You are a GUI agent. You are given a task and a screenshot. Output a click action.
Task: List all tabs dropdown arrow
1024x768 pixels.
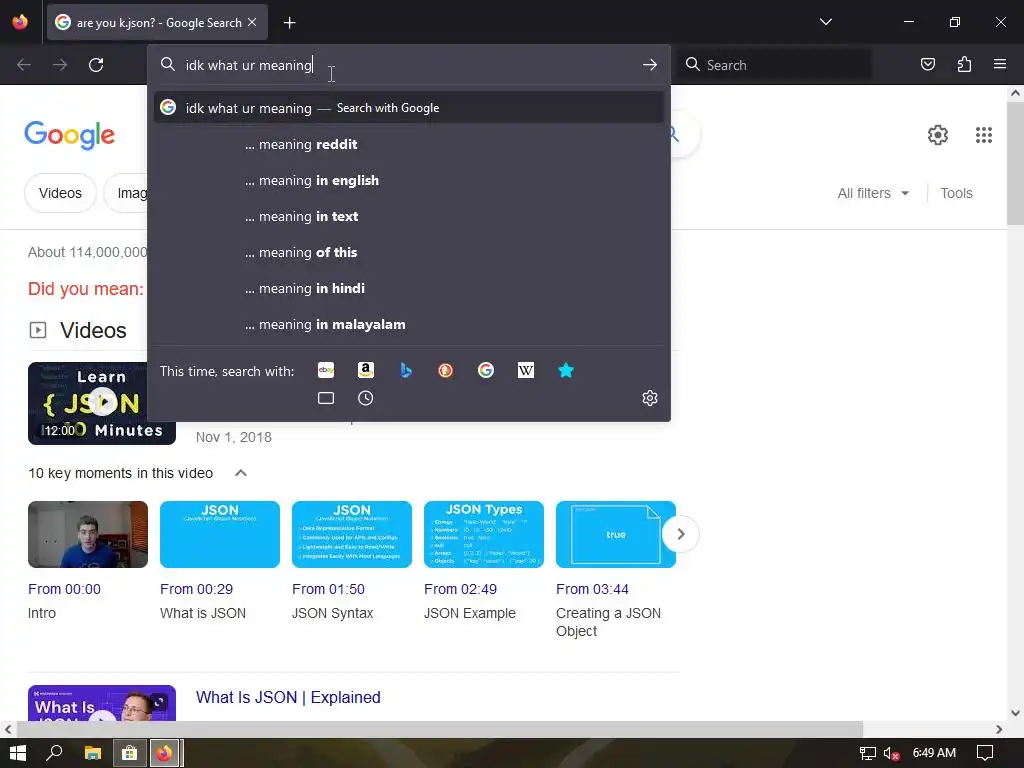pos(825,22)
